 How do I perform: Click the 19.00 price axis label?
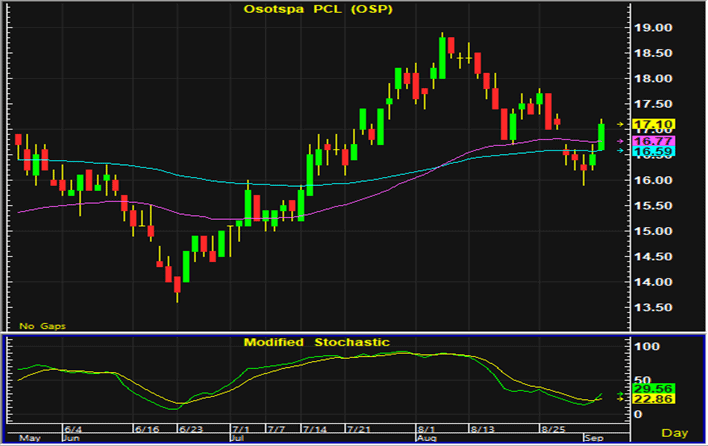click(652, 28)
